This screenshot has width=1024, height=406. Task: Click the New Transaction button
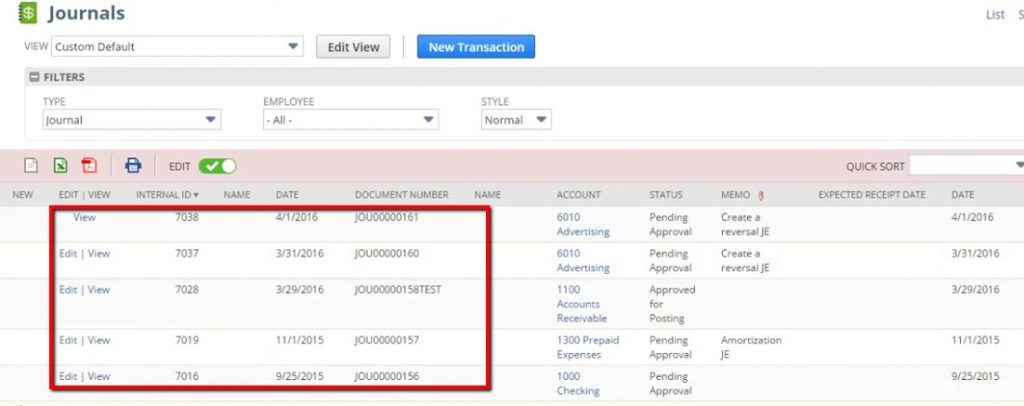pyautogui.click(x=475, y=47)
